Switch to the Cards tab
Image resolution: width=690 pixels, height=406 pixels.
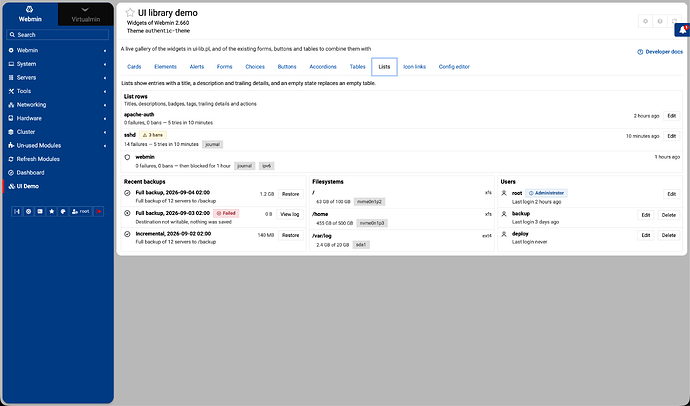[x=134, y=67]
